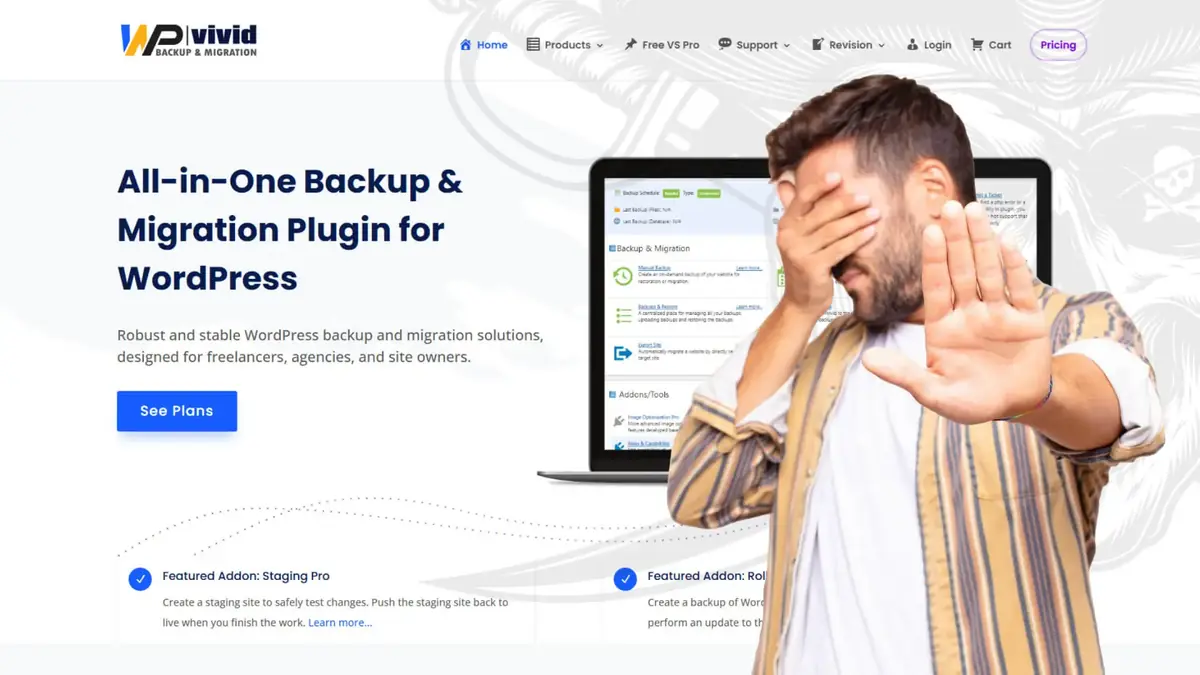
Task: Click the user icon beside Login
Action: click(912, 44)
